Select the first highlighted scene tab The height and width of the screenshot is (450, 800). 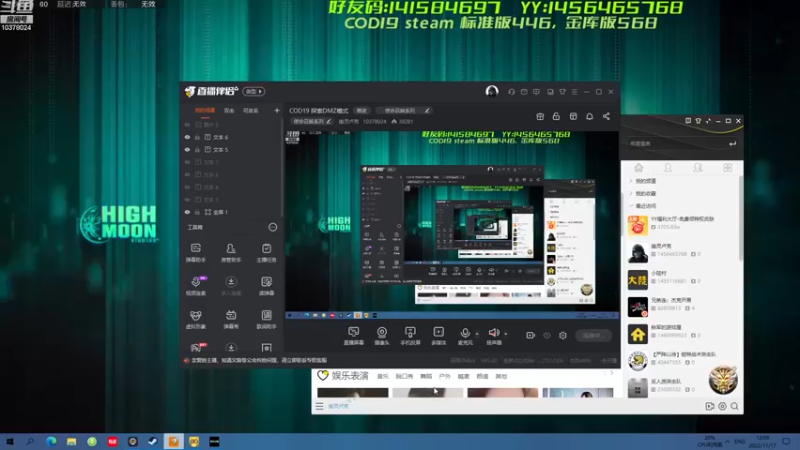pyautogui.click(x=205, y=110)
